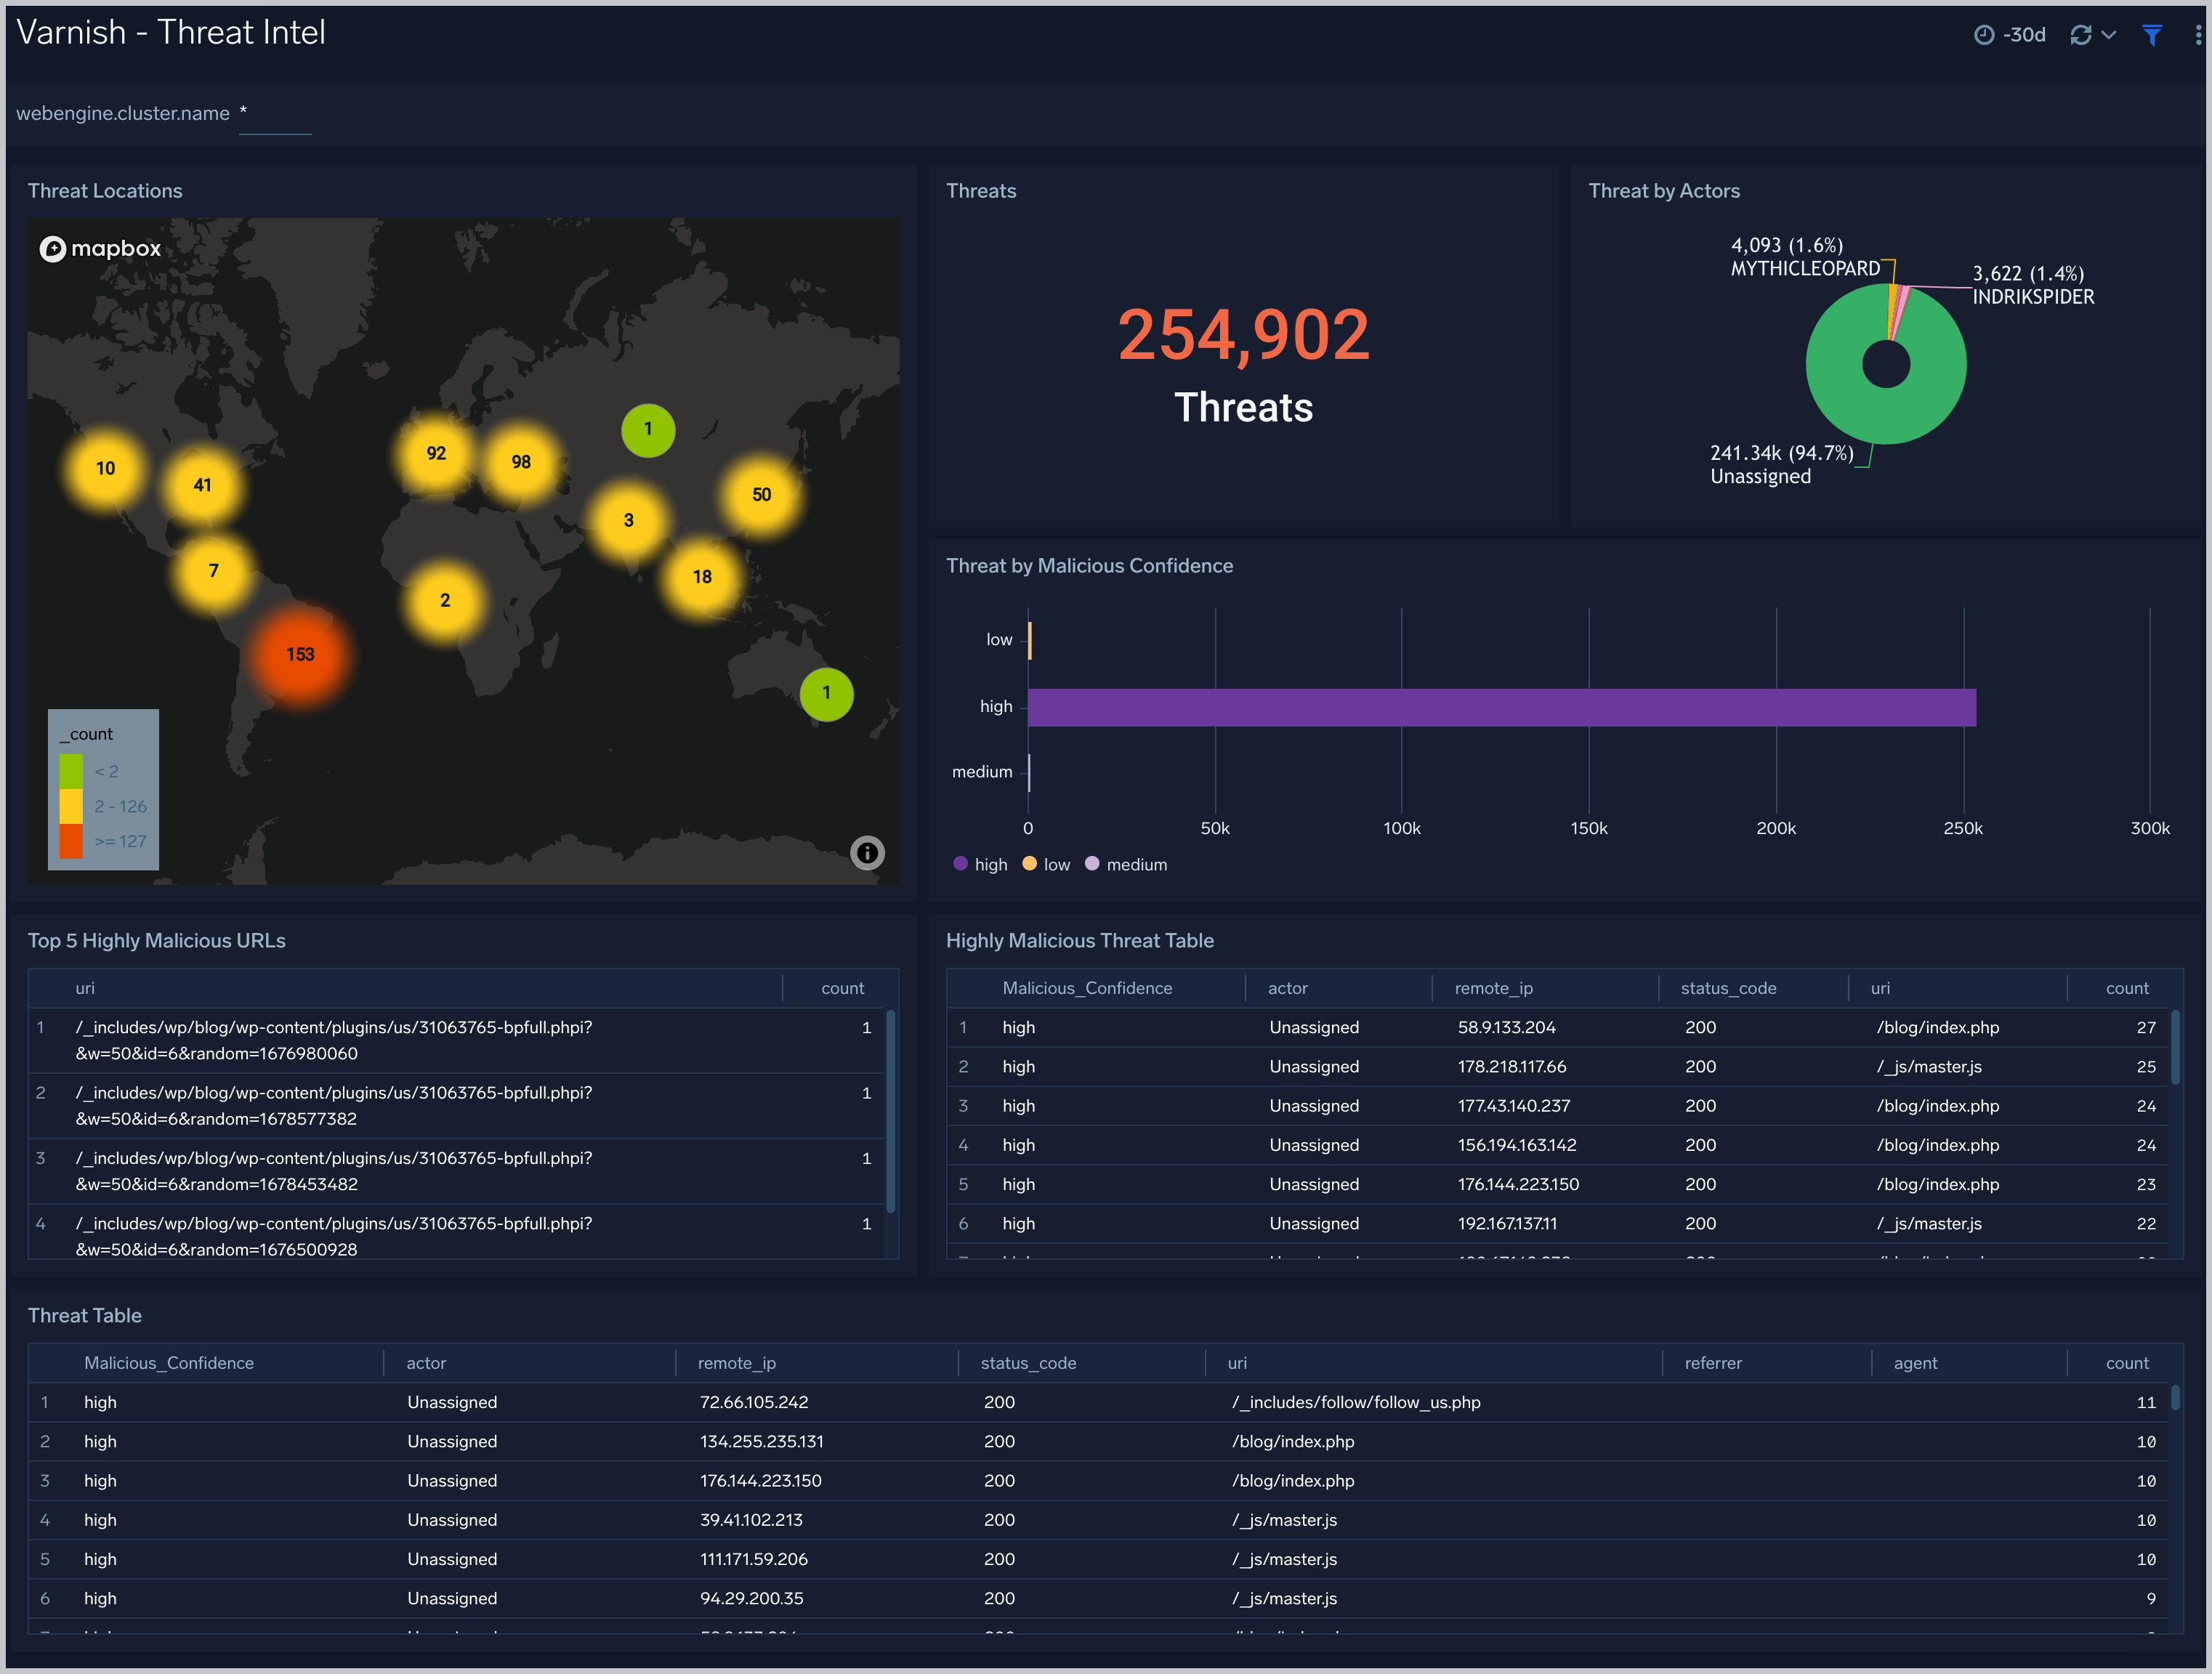Click the webengine.cluster.name filter input
The height and width of the screenshot is (1674, 2212).
[275, 114]
